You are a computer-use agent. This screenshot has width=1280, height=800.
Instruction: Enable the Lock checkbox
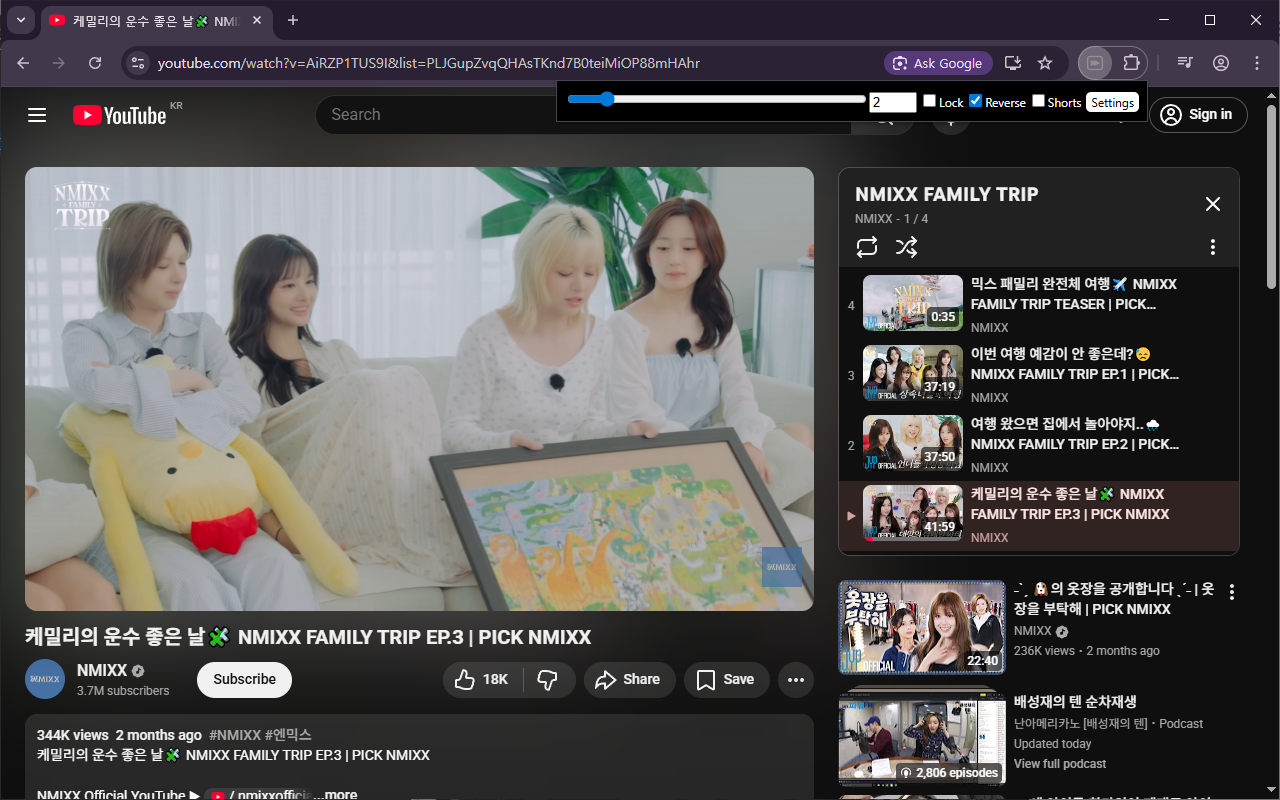pyautogui.click(x=929, y=101)
